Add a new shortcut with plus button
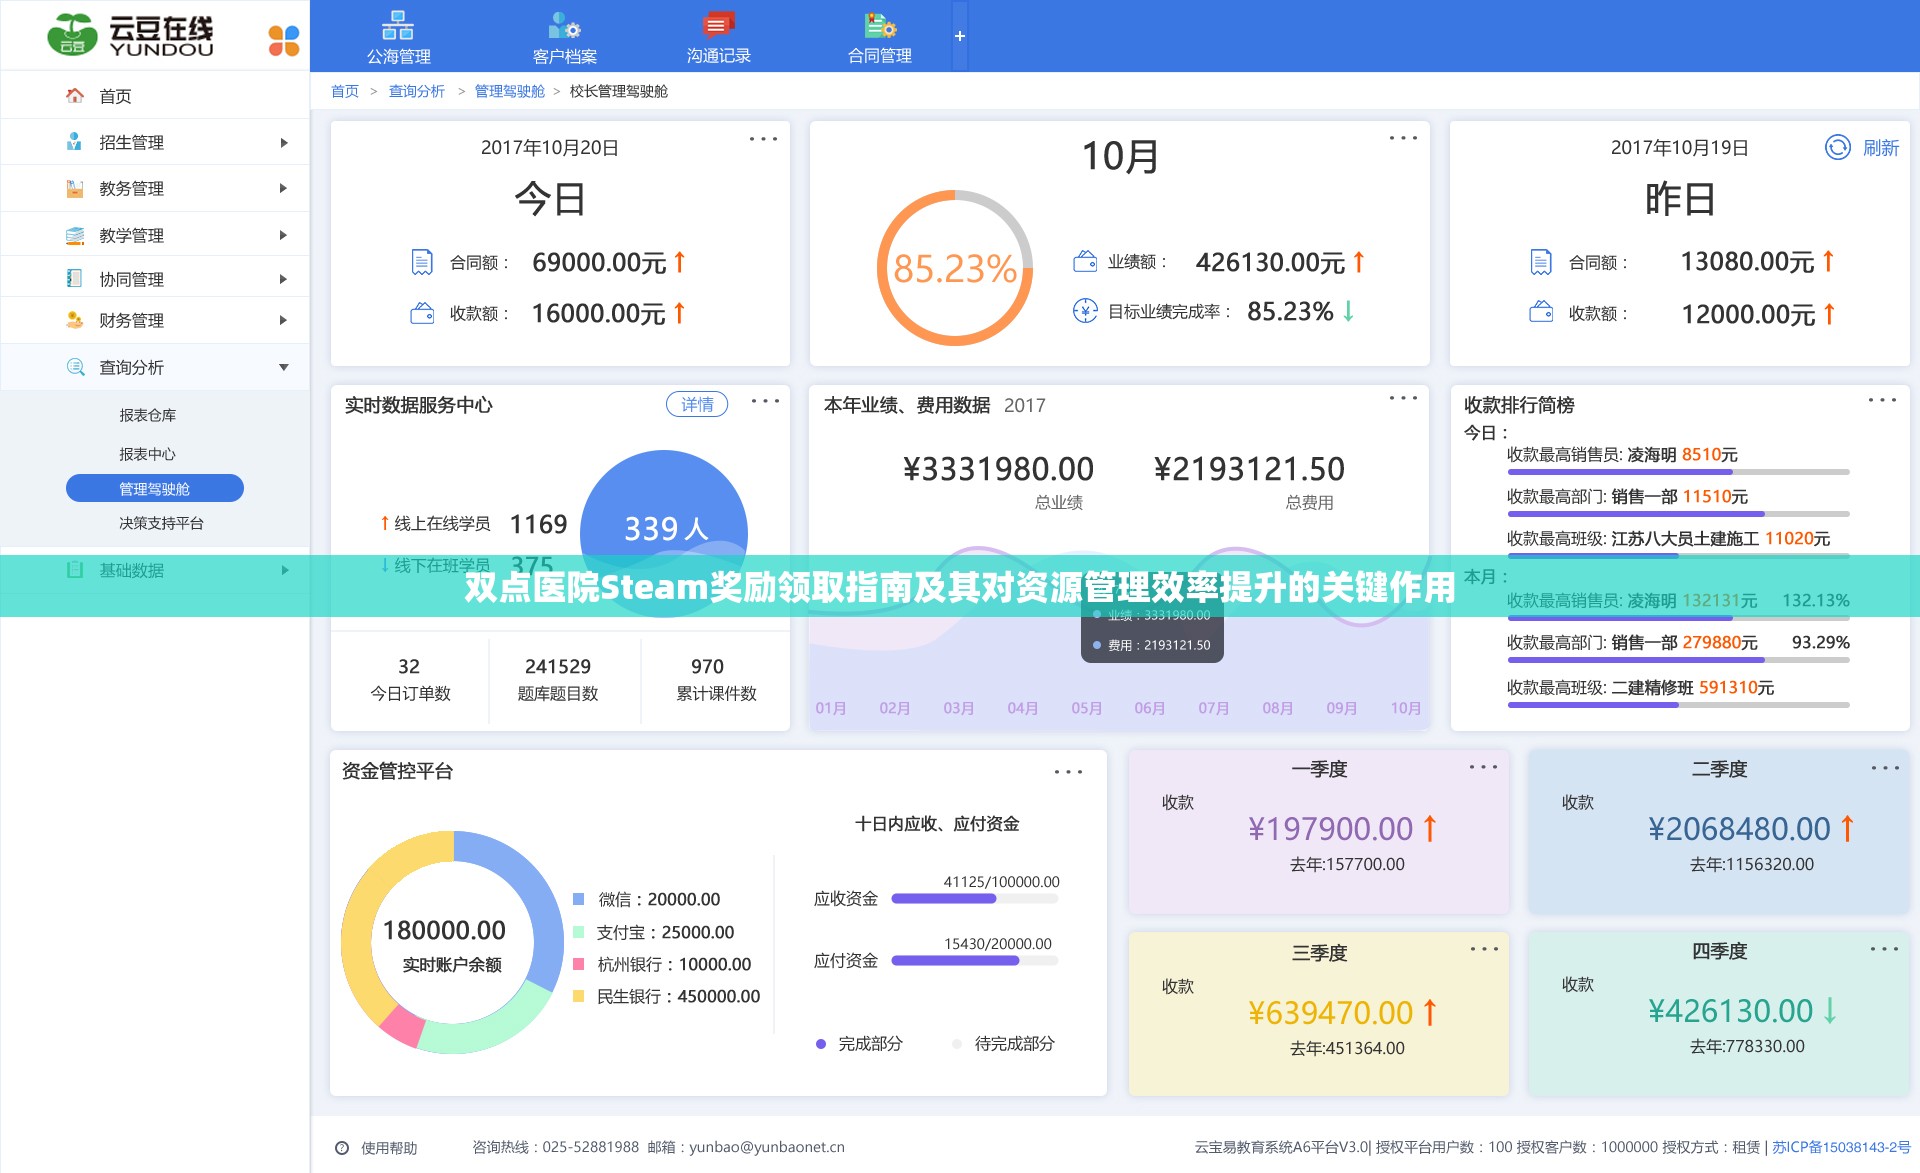Screen dimensions: 1920x1173 coord(960,36)
